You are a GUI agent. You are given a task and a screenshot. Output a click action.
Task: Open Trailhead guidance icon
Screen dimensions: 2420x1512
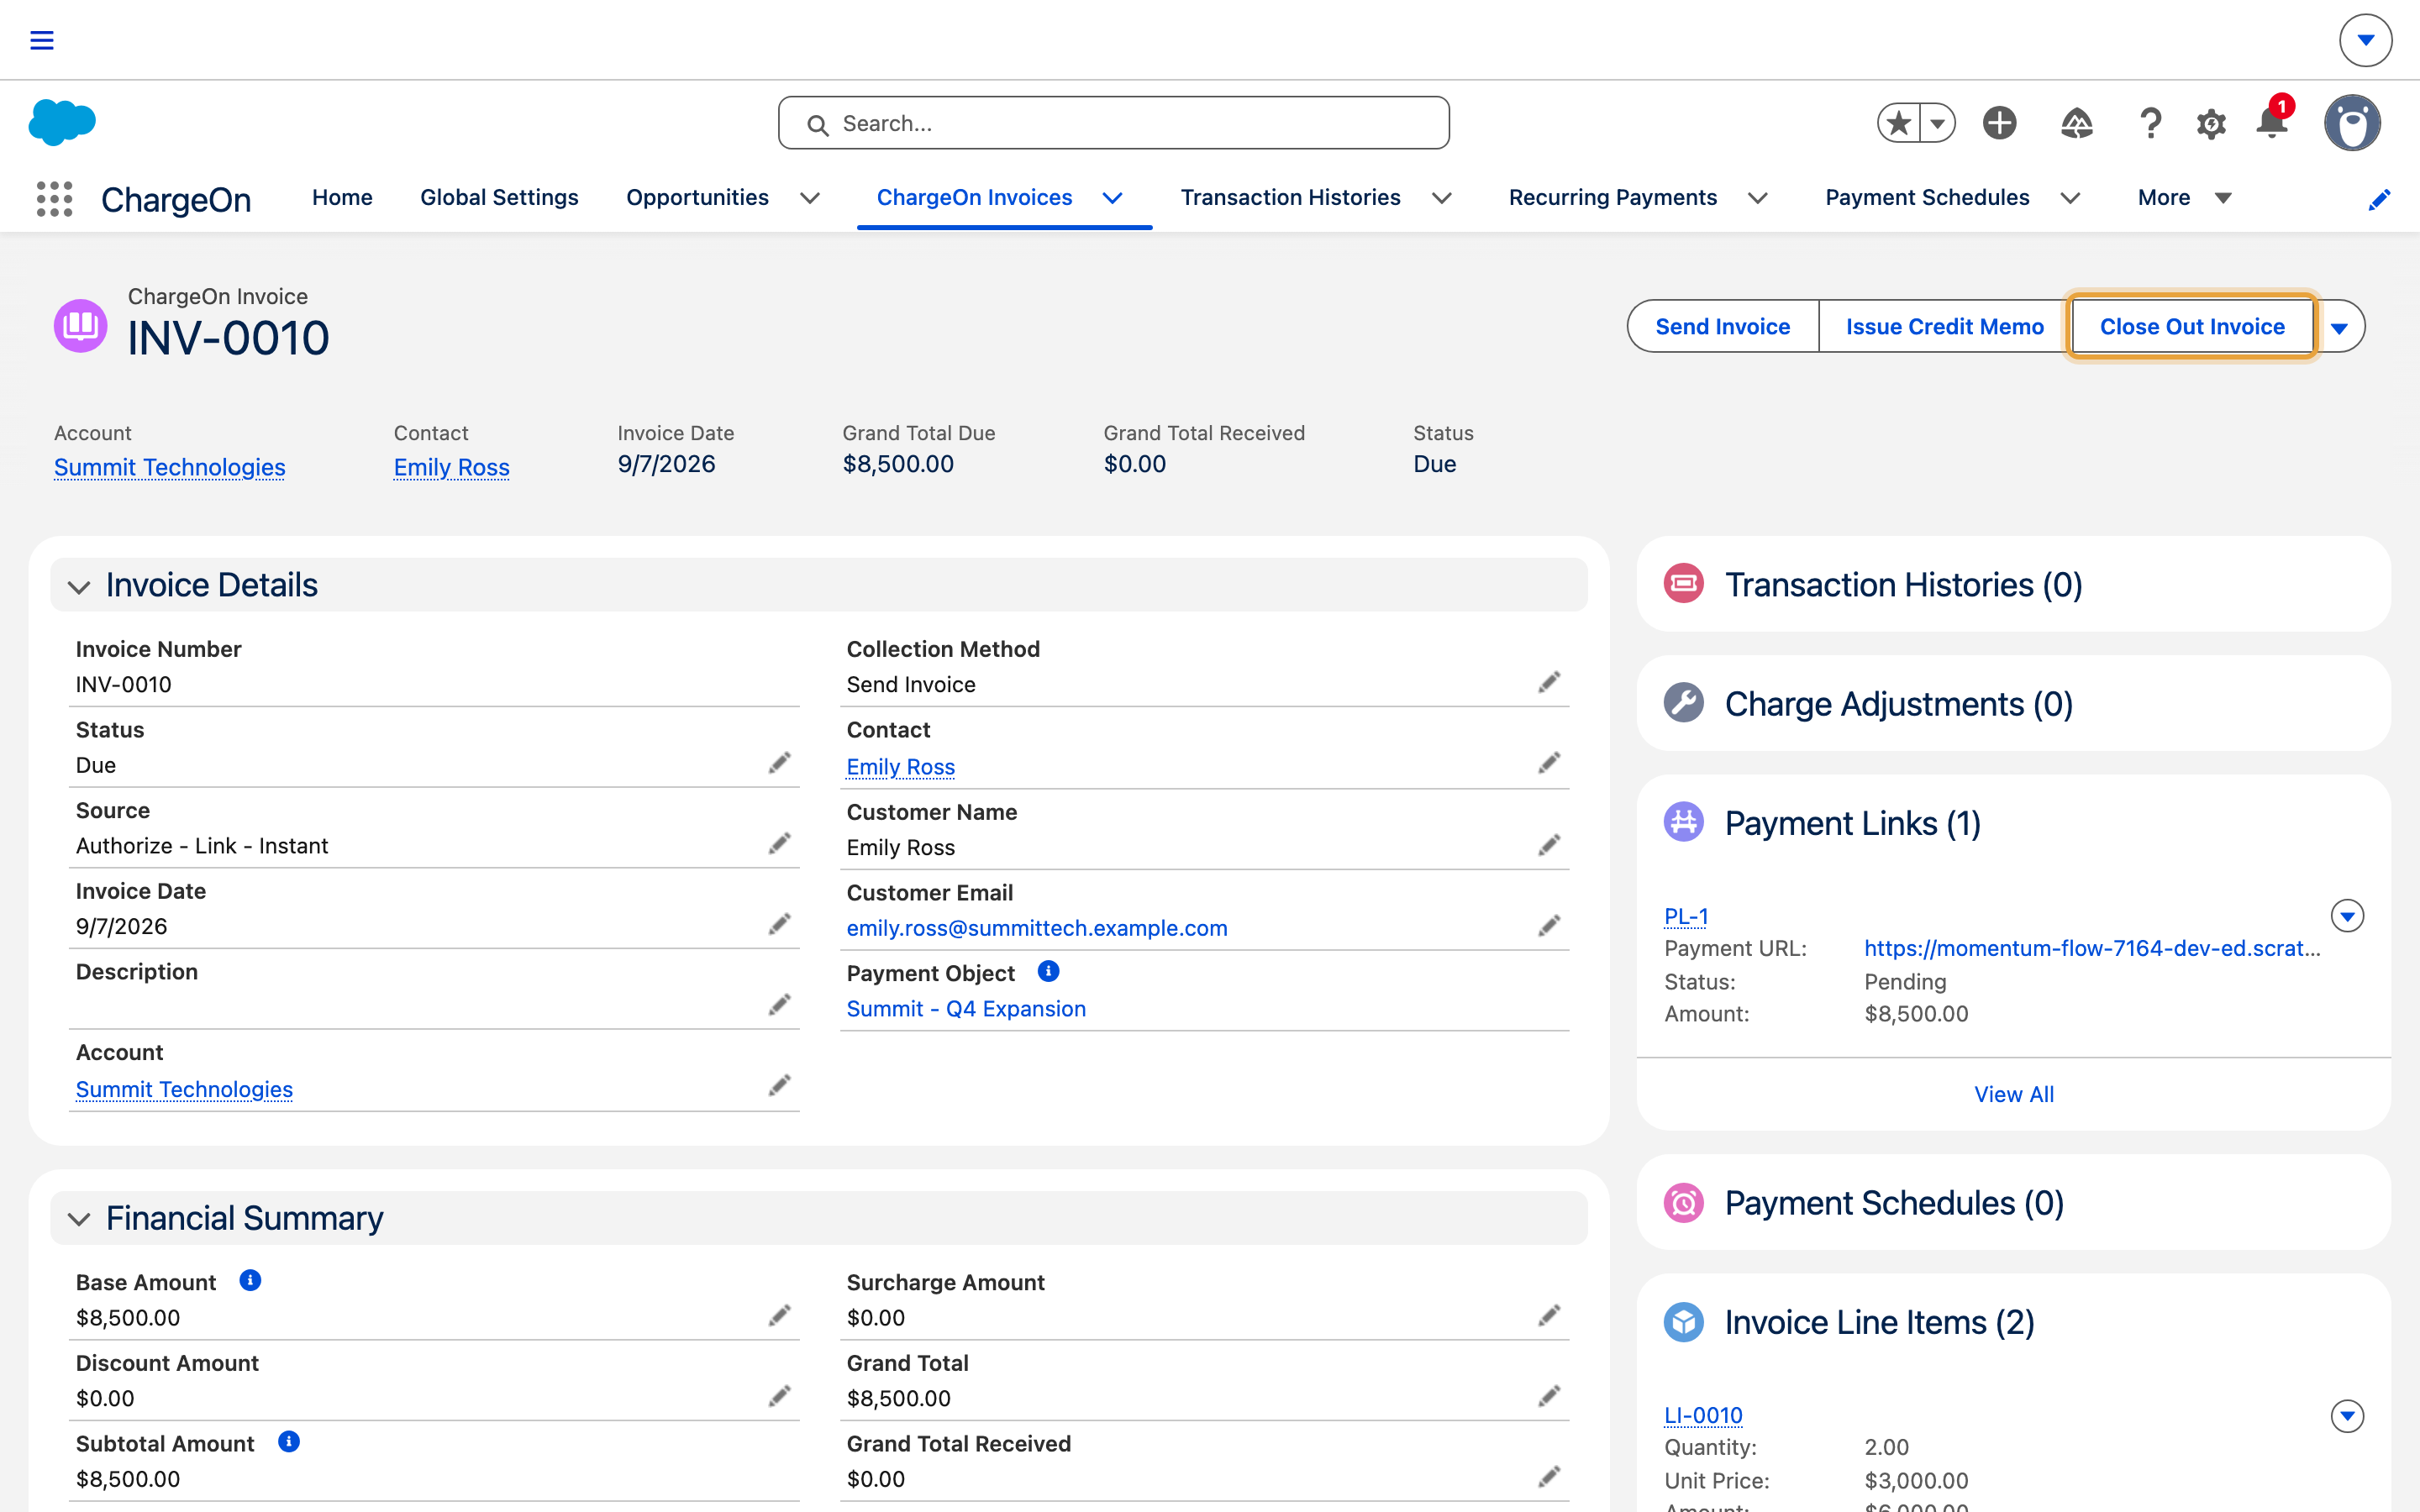2077,123
